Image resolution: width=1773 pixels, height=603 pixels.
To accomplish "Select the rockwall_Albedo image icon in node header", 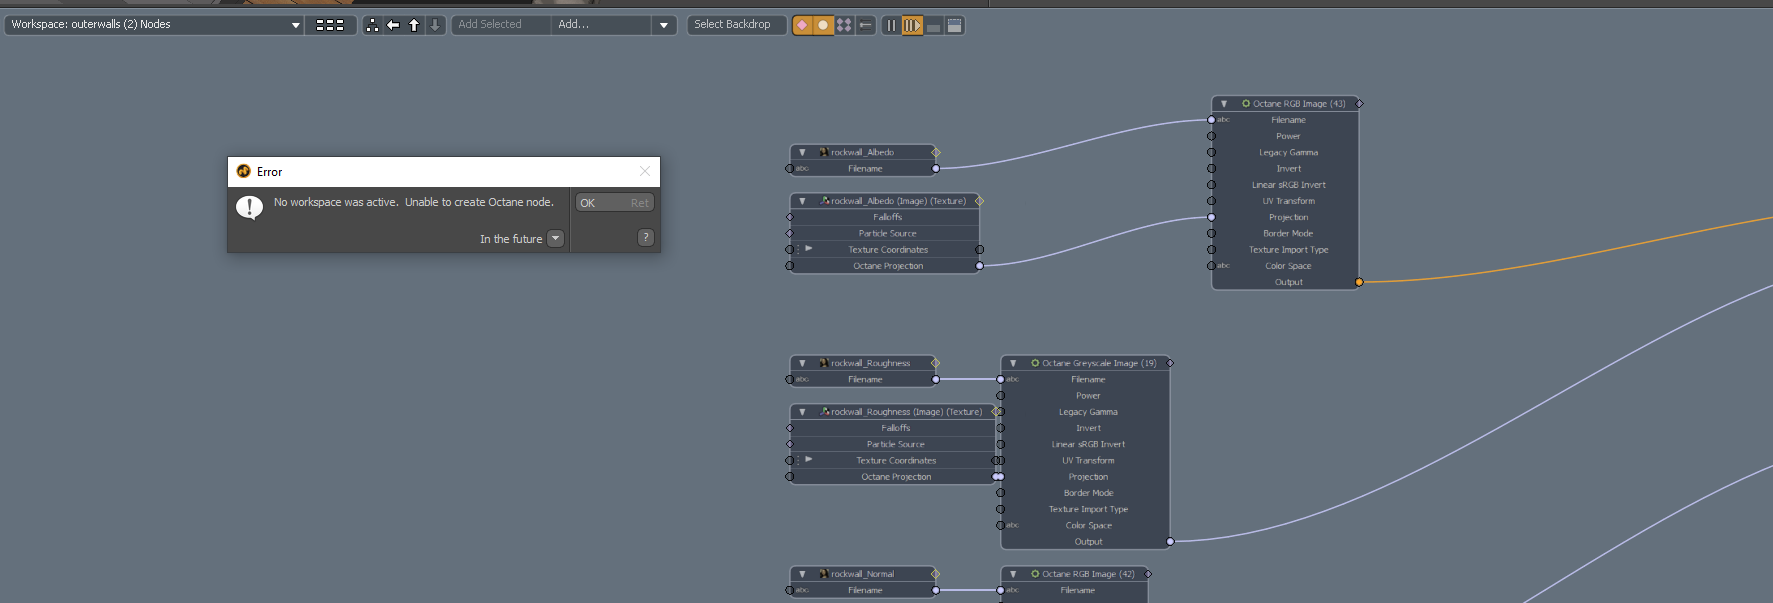I will [823, 152].
